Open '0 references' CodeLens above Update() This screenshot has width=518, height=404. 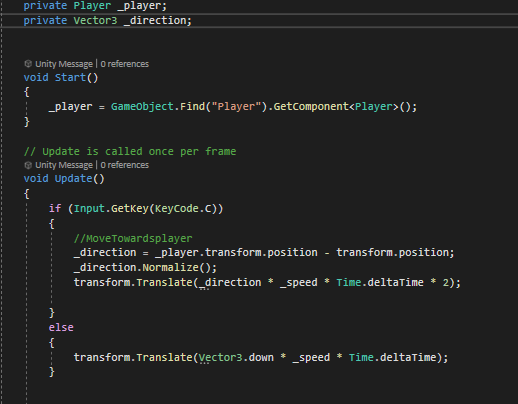click(x=125, y=165)
